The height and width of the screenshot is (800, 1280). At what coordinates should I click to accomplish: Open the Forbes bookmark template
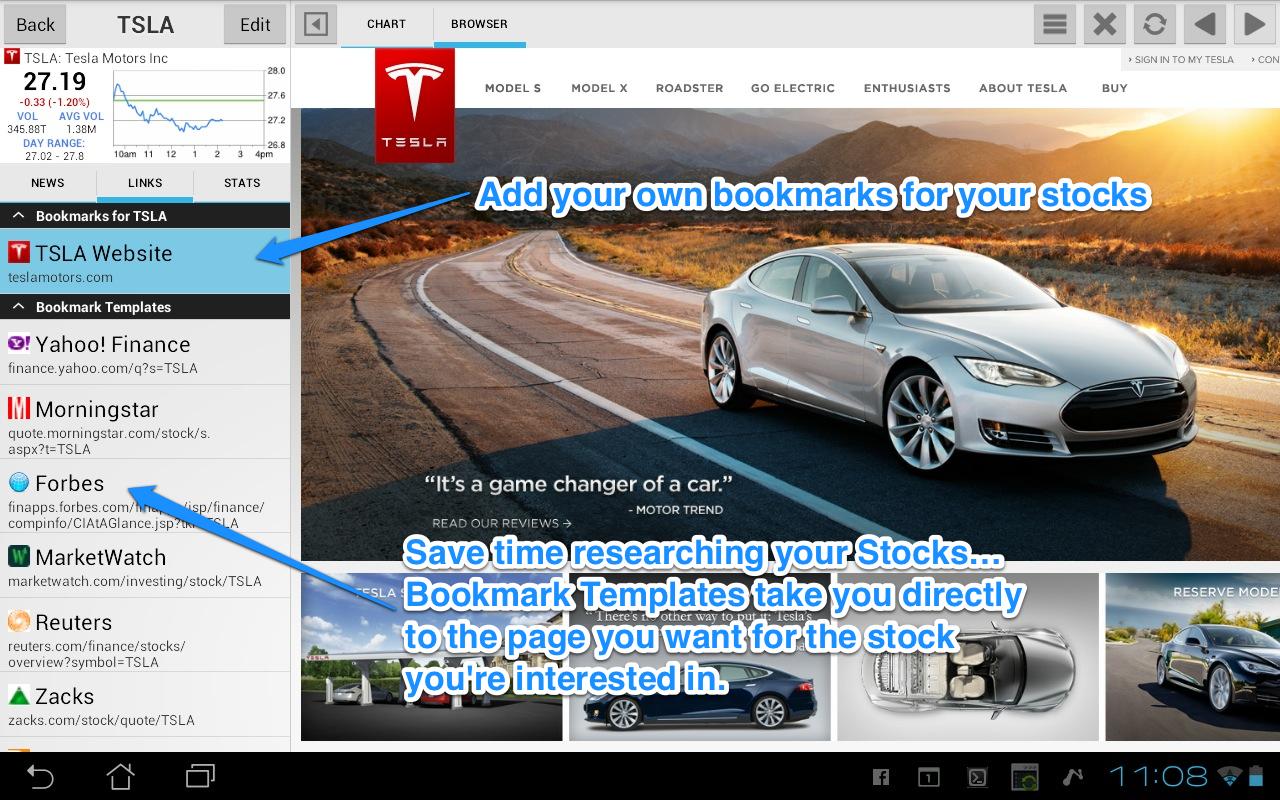145,496
